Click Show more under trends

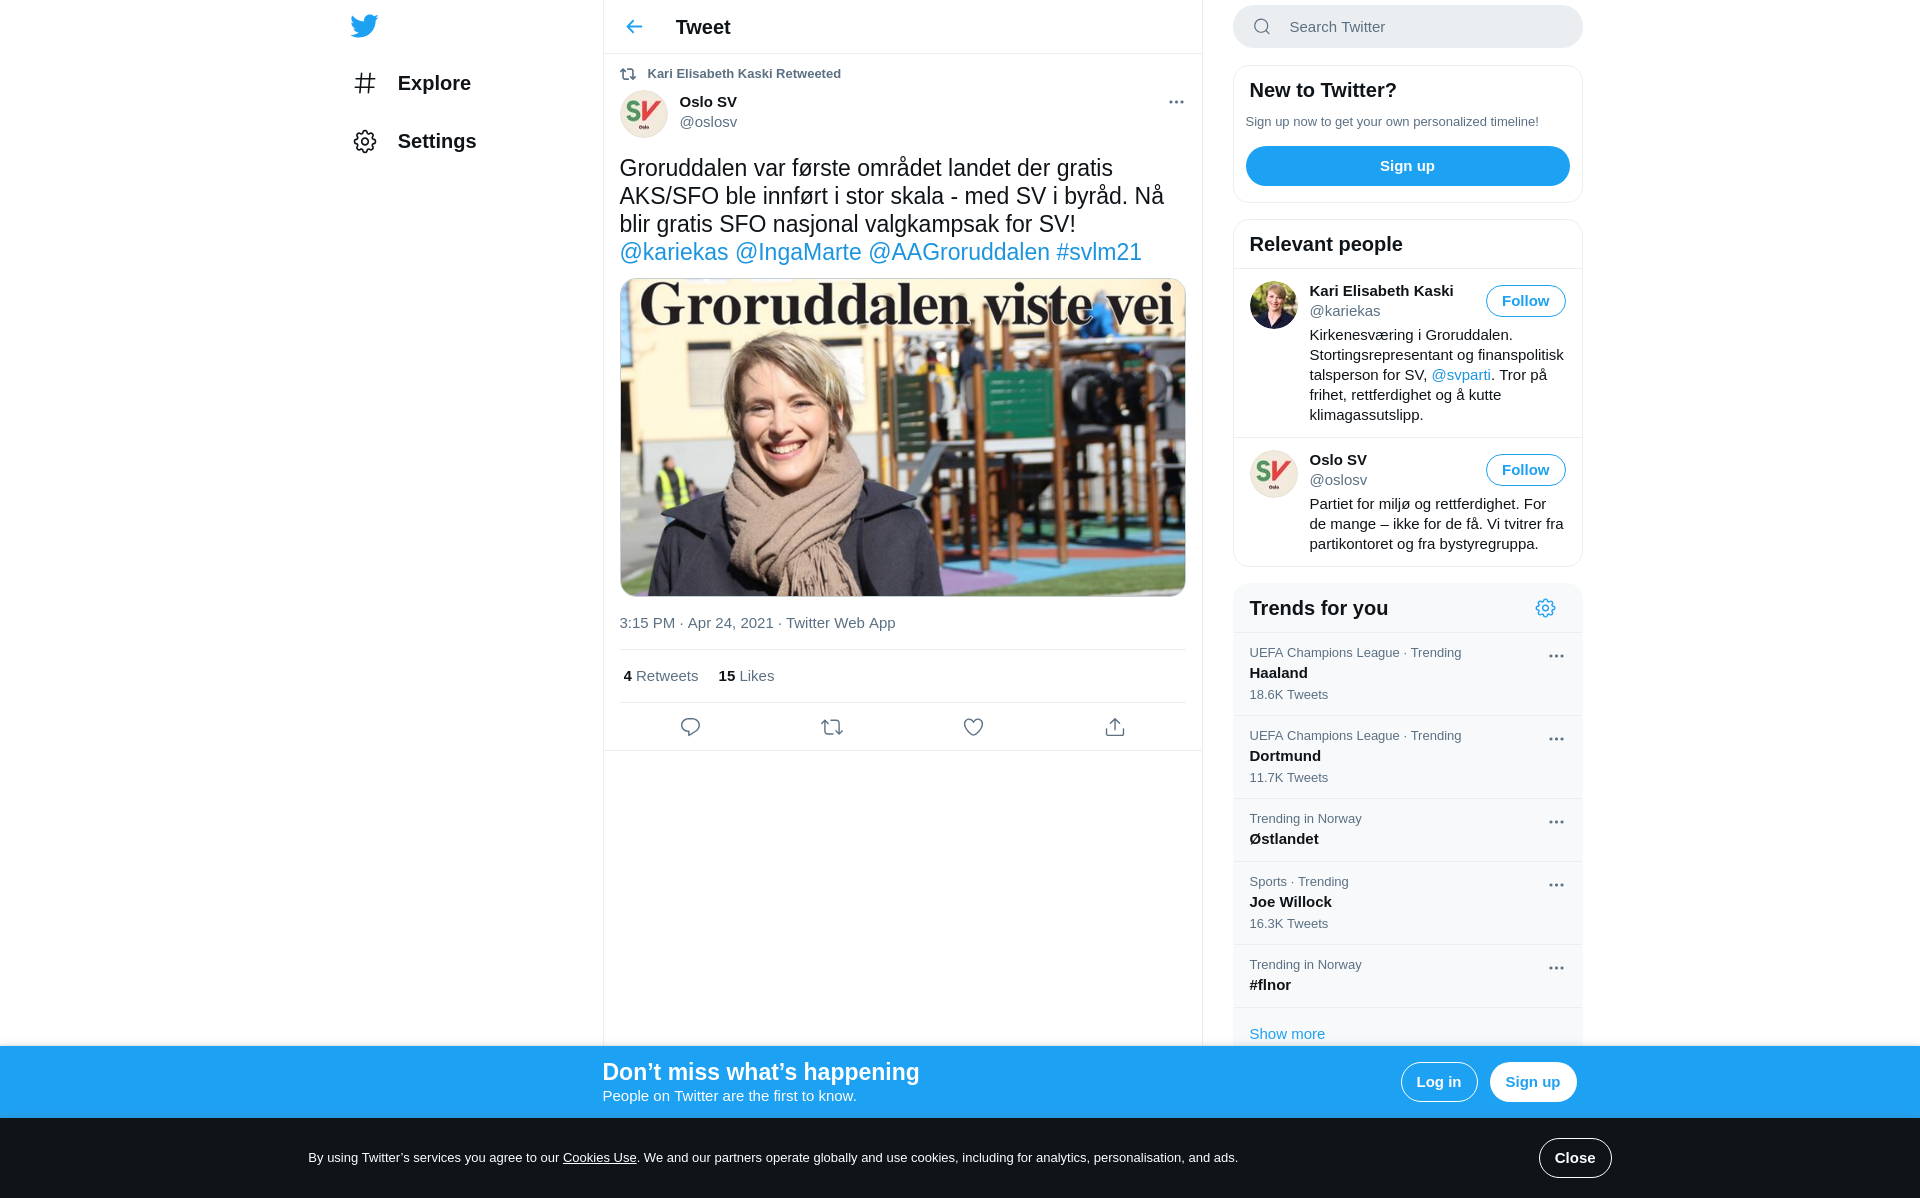(1287, 1034)
